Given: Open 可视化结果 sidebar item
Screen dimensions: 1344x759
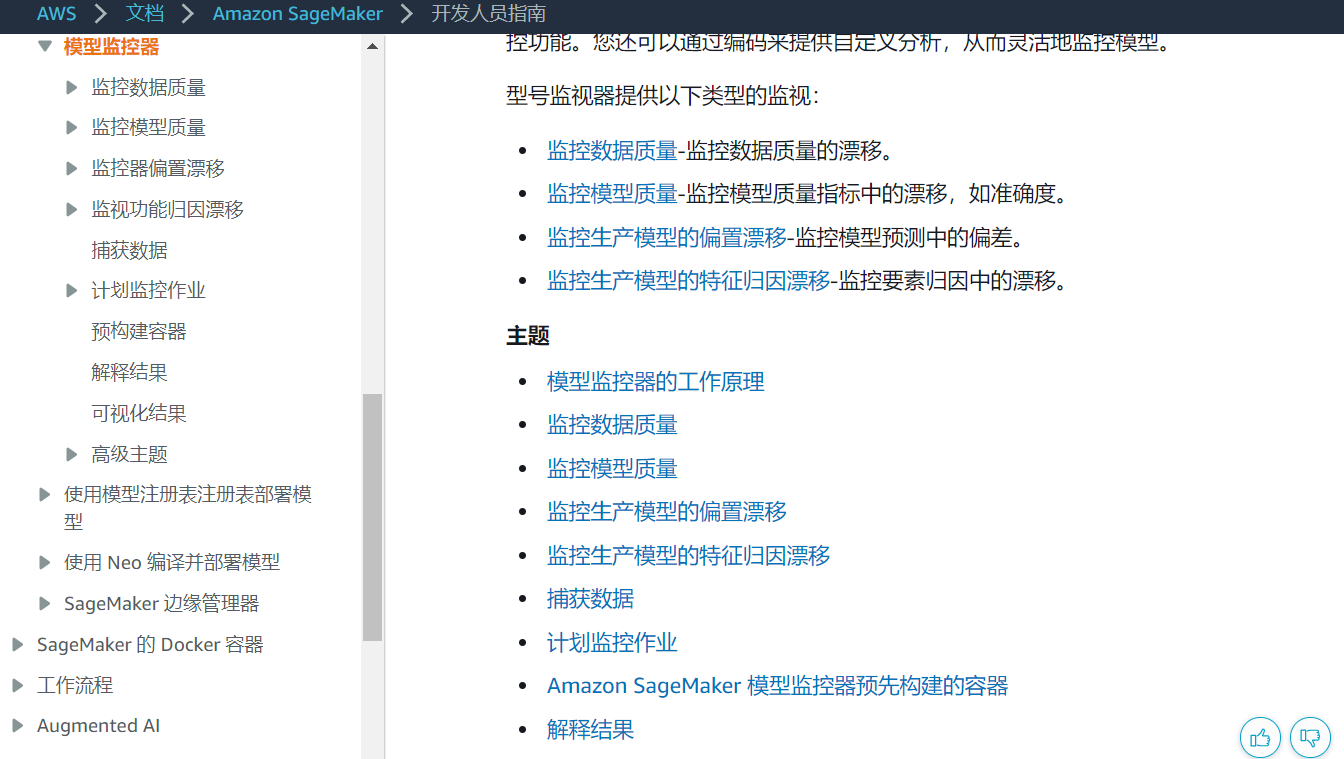Looking at the screenshot, I should tap(138, 413).
